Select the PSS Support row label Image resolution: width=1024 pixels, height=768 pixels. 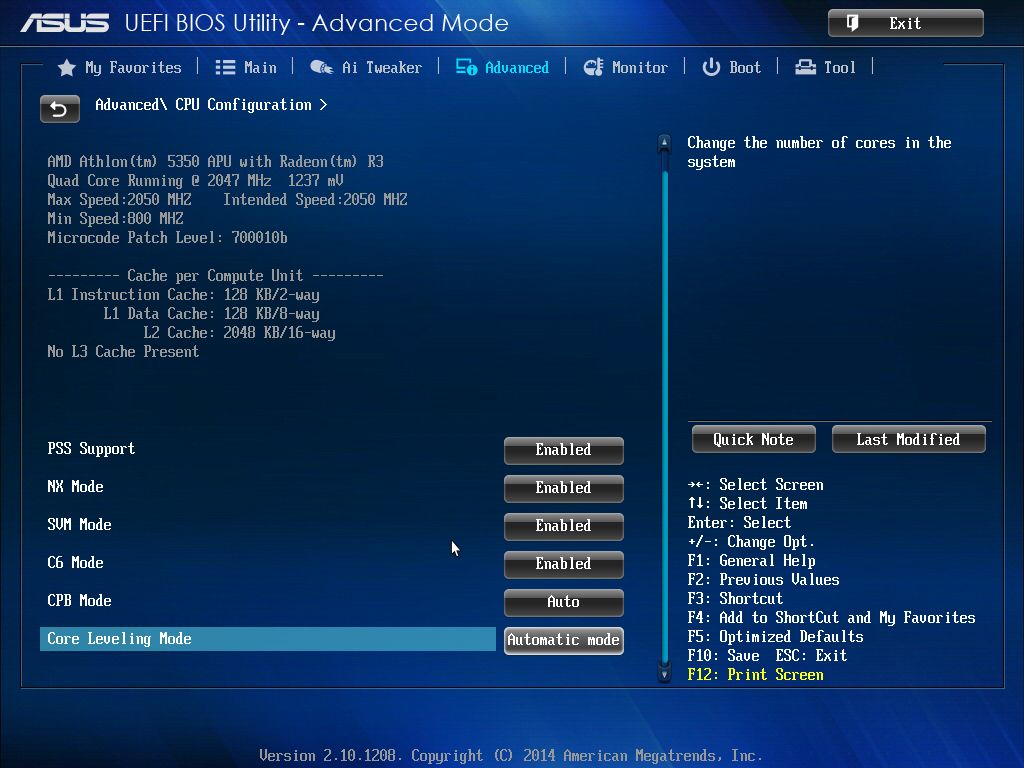91,449
